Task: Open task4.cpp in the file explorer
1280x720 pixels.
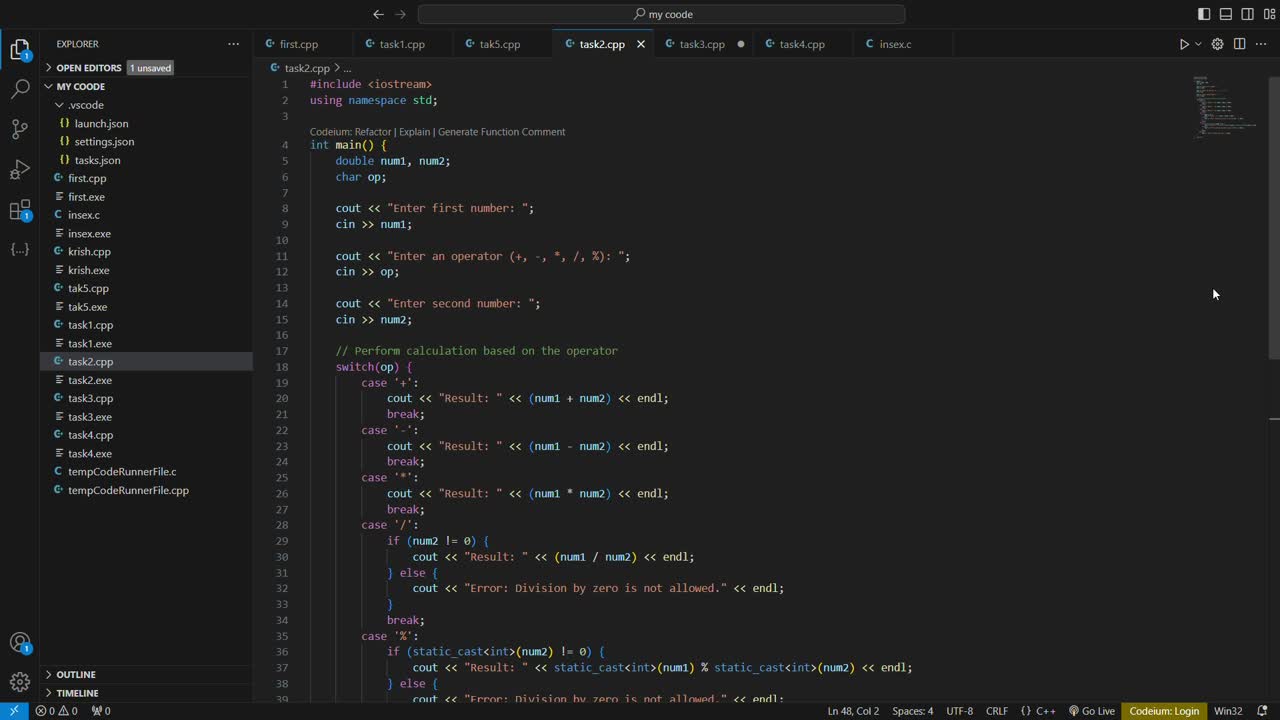Action: coord(90,435)
